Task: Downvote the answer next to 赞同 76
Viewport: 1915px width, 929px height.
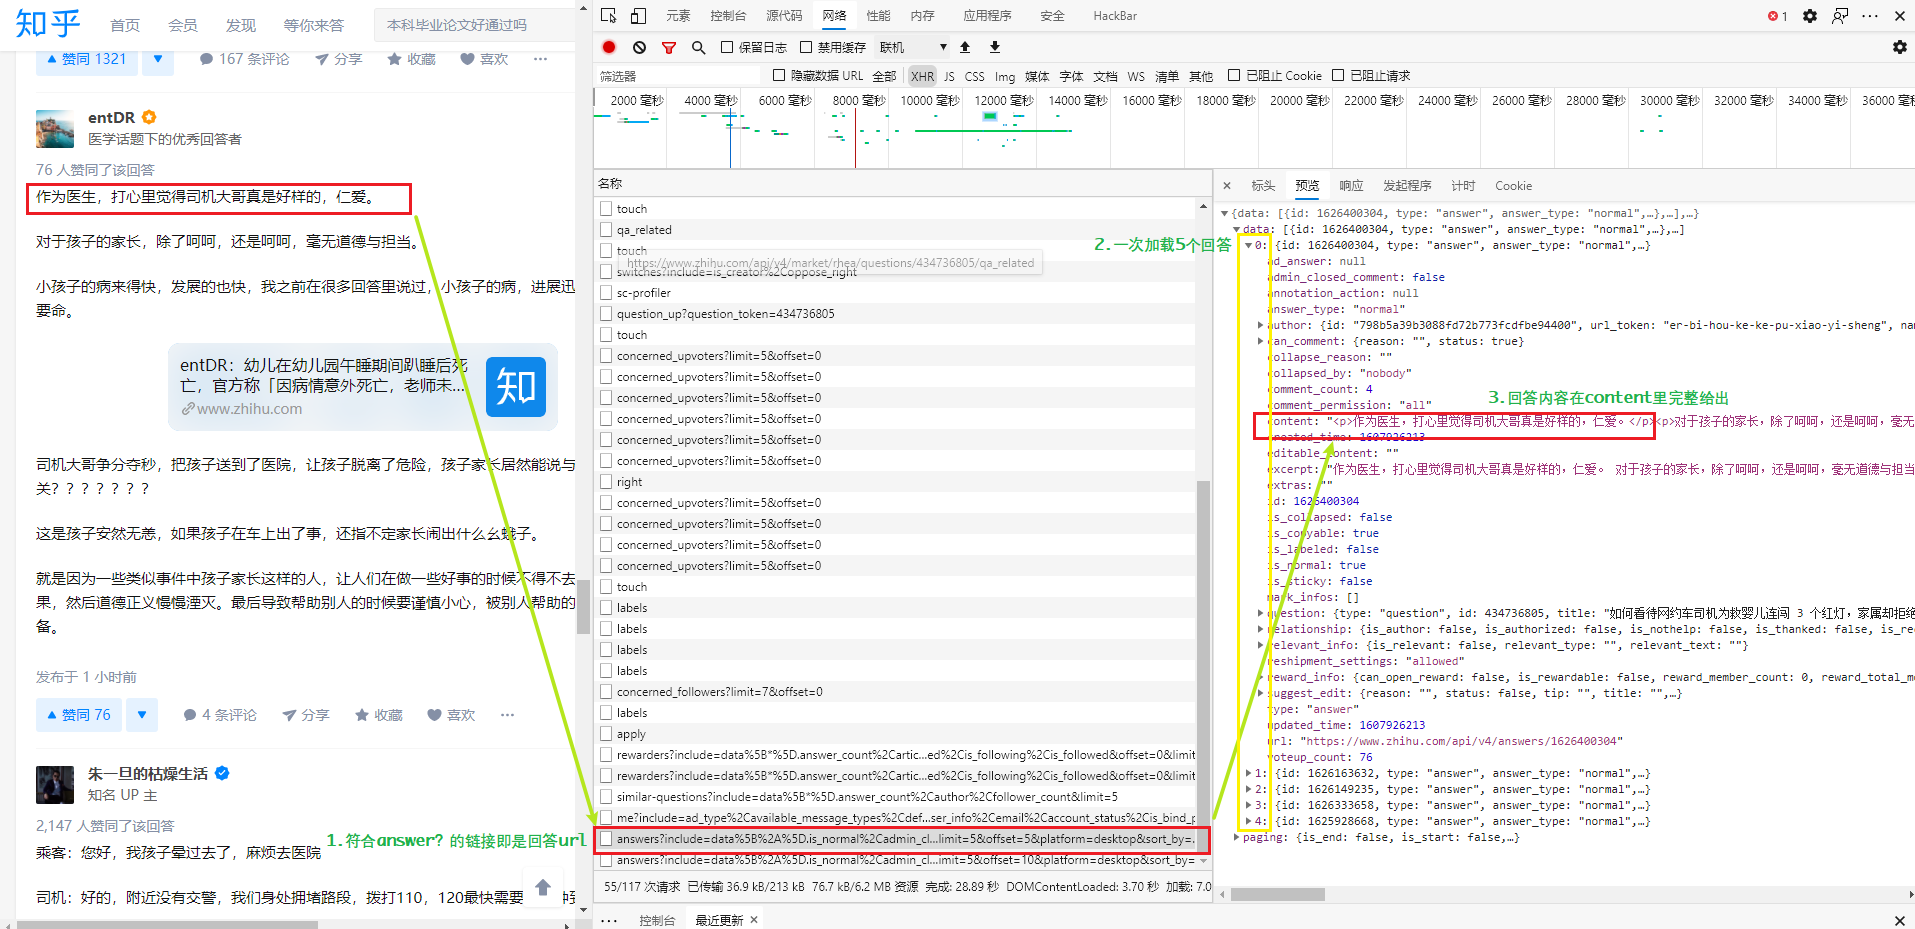Action: (142, 715)
